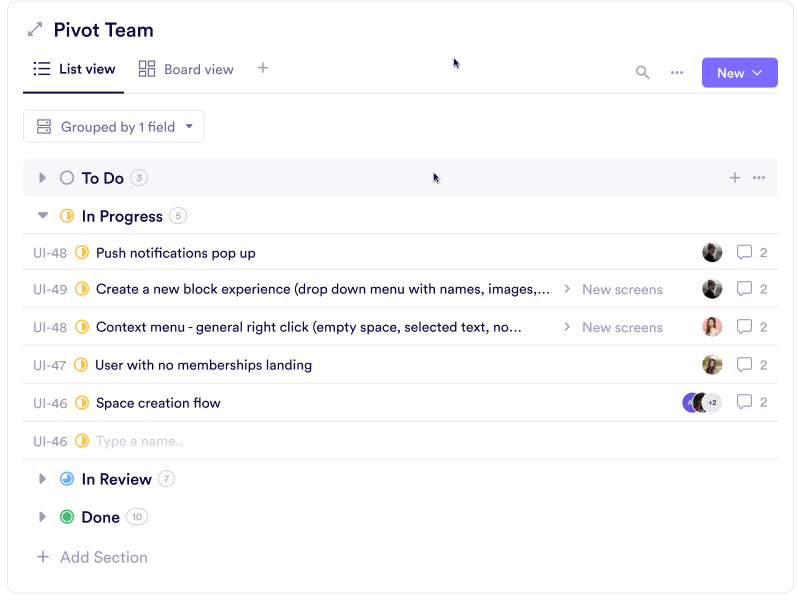The height and width of the screenshot is (604, 798).
Task: Click the In Progress count badge 5
Action: point(178,216)
